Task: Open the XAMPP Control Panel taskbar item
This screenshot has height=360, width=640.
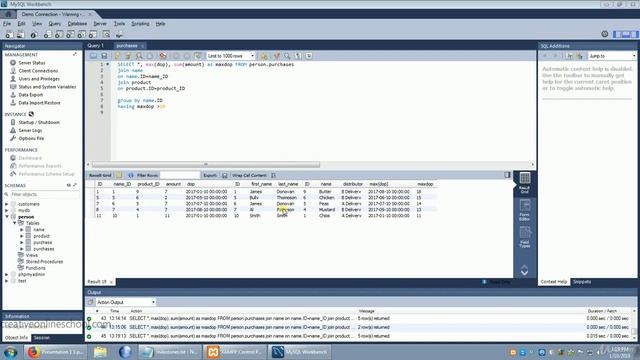Action: point(235,352)
